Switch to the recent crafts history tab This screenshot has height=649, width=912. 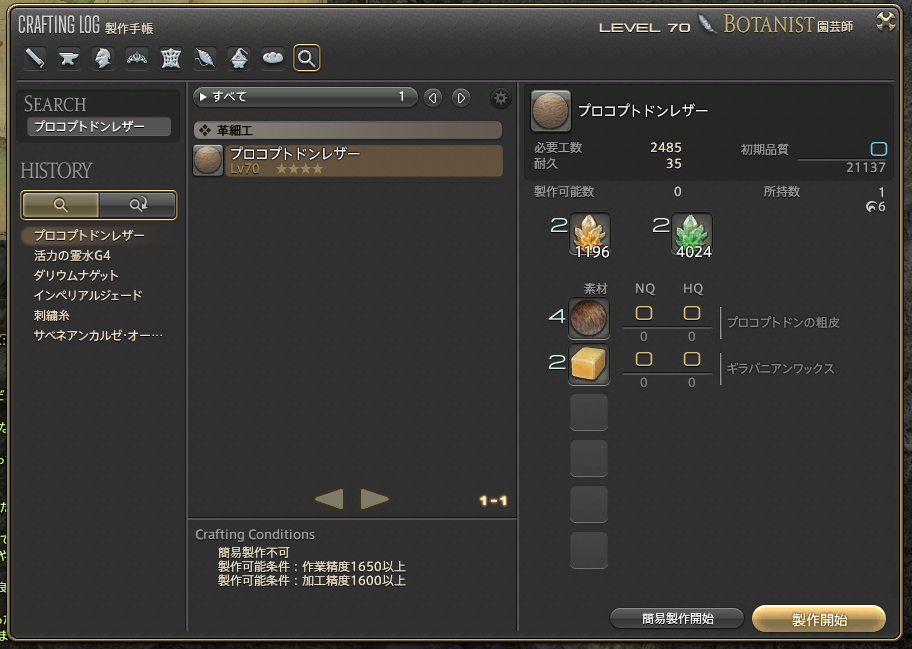pyautogui.click(x=138, y=205)
